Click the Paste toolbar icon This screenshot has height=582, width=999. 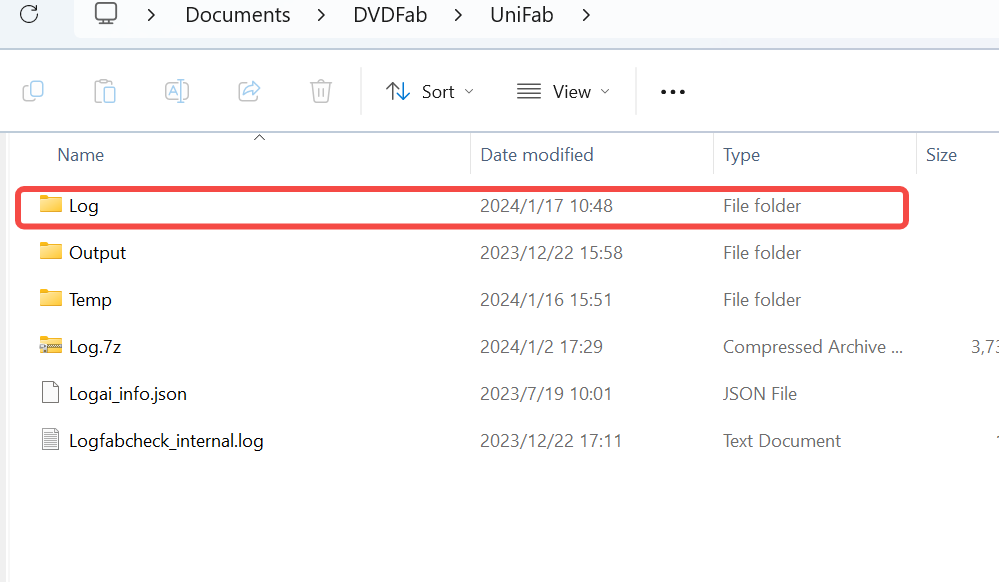[105, 91]
